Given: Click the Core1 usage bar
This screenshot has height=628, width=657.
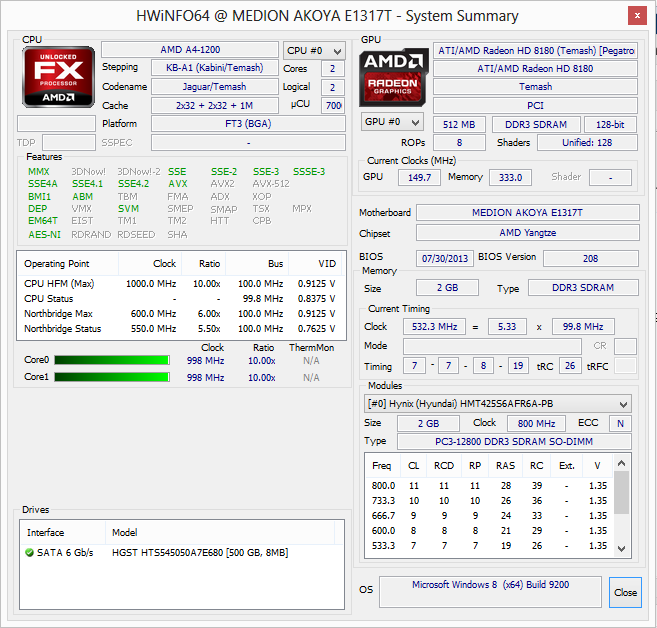Looking at the screenshot, I should click(x=112, y=377).
